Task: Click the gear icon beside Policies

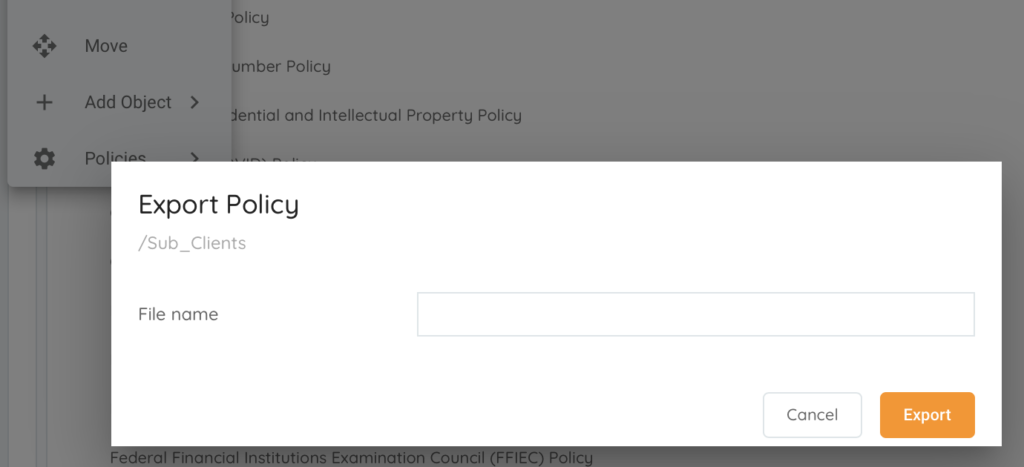Action: (x=44, y=159)
